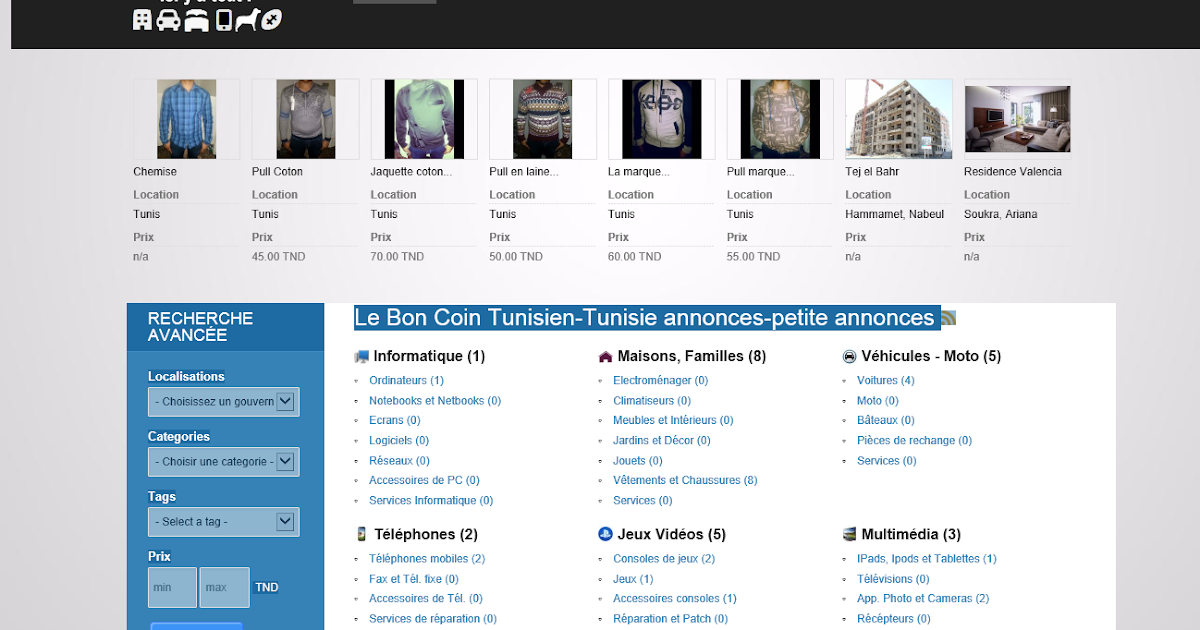Open App. Photo et Cameras (2) link

tap(923, 598)
